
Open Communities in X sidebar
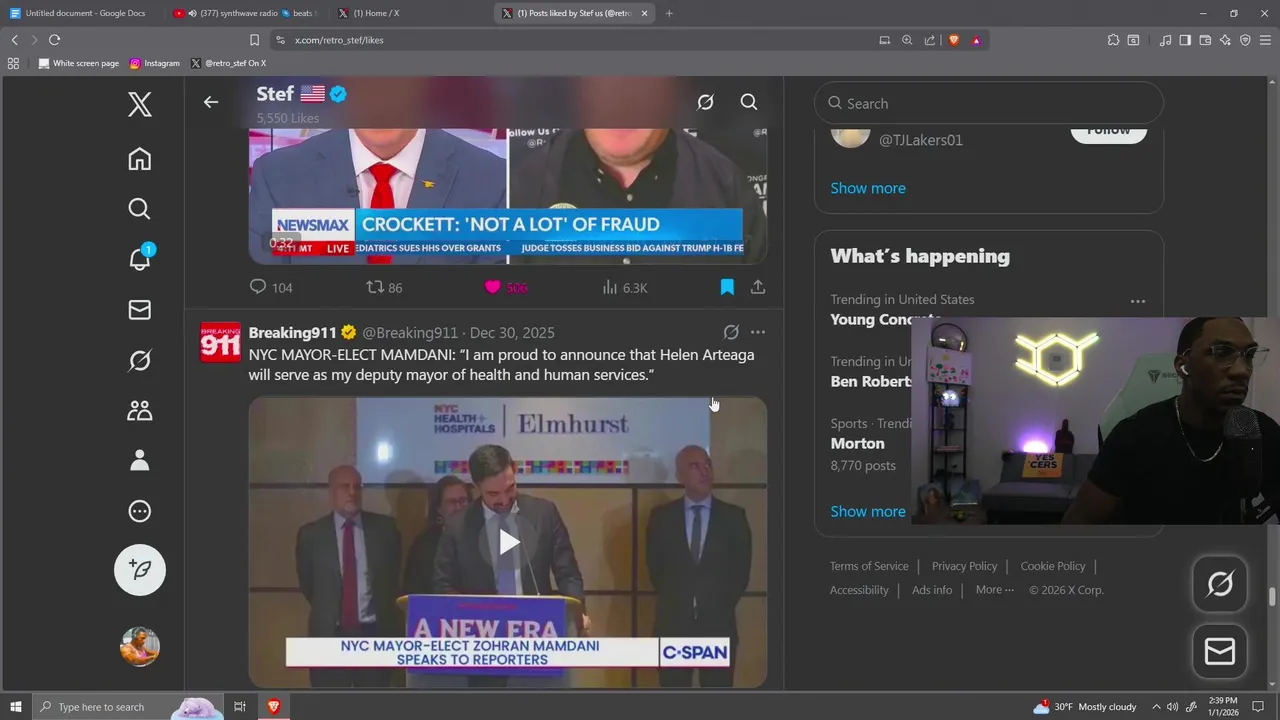click(140, 410)
